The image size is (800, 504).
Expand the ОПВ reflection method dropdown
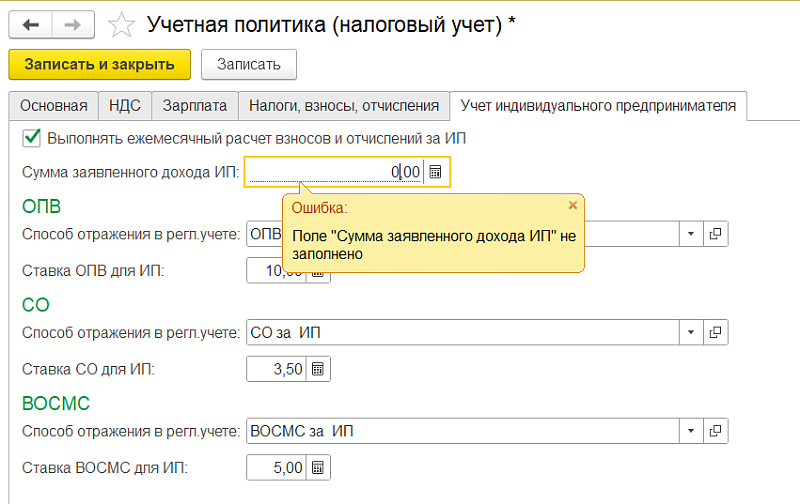pyautogui.click(x=691, y=234)
